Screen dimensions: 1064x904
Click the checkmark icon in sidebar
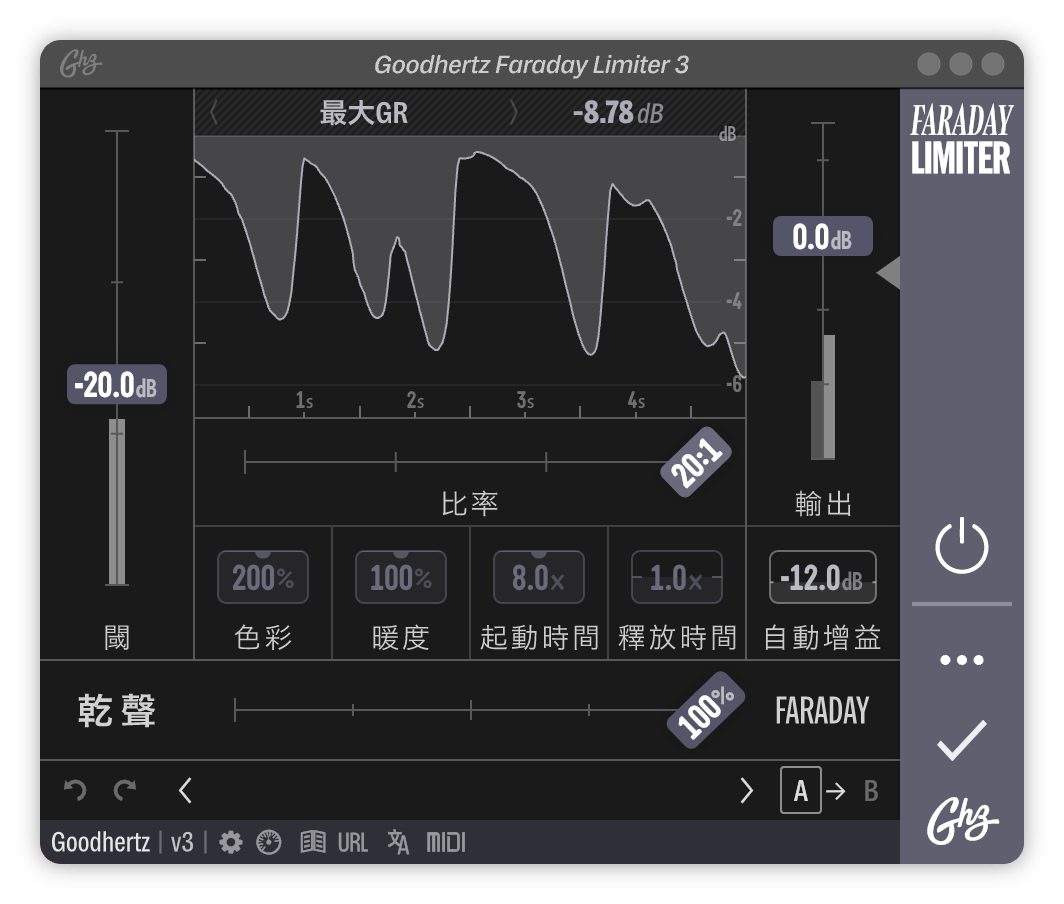point(962,740)
